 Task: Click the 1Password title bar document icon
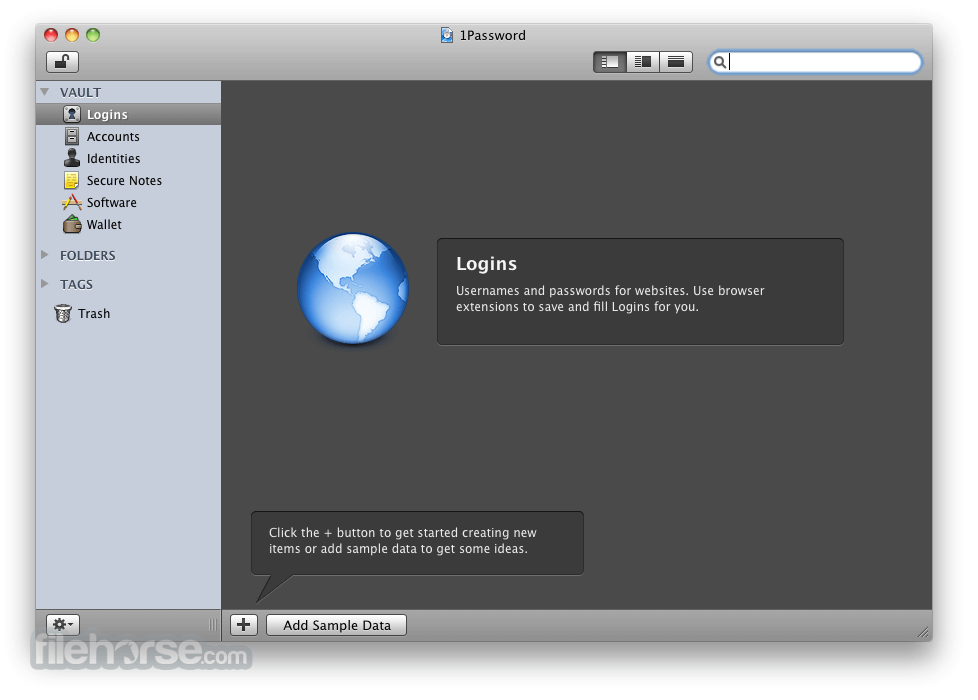click(447, 35)
